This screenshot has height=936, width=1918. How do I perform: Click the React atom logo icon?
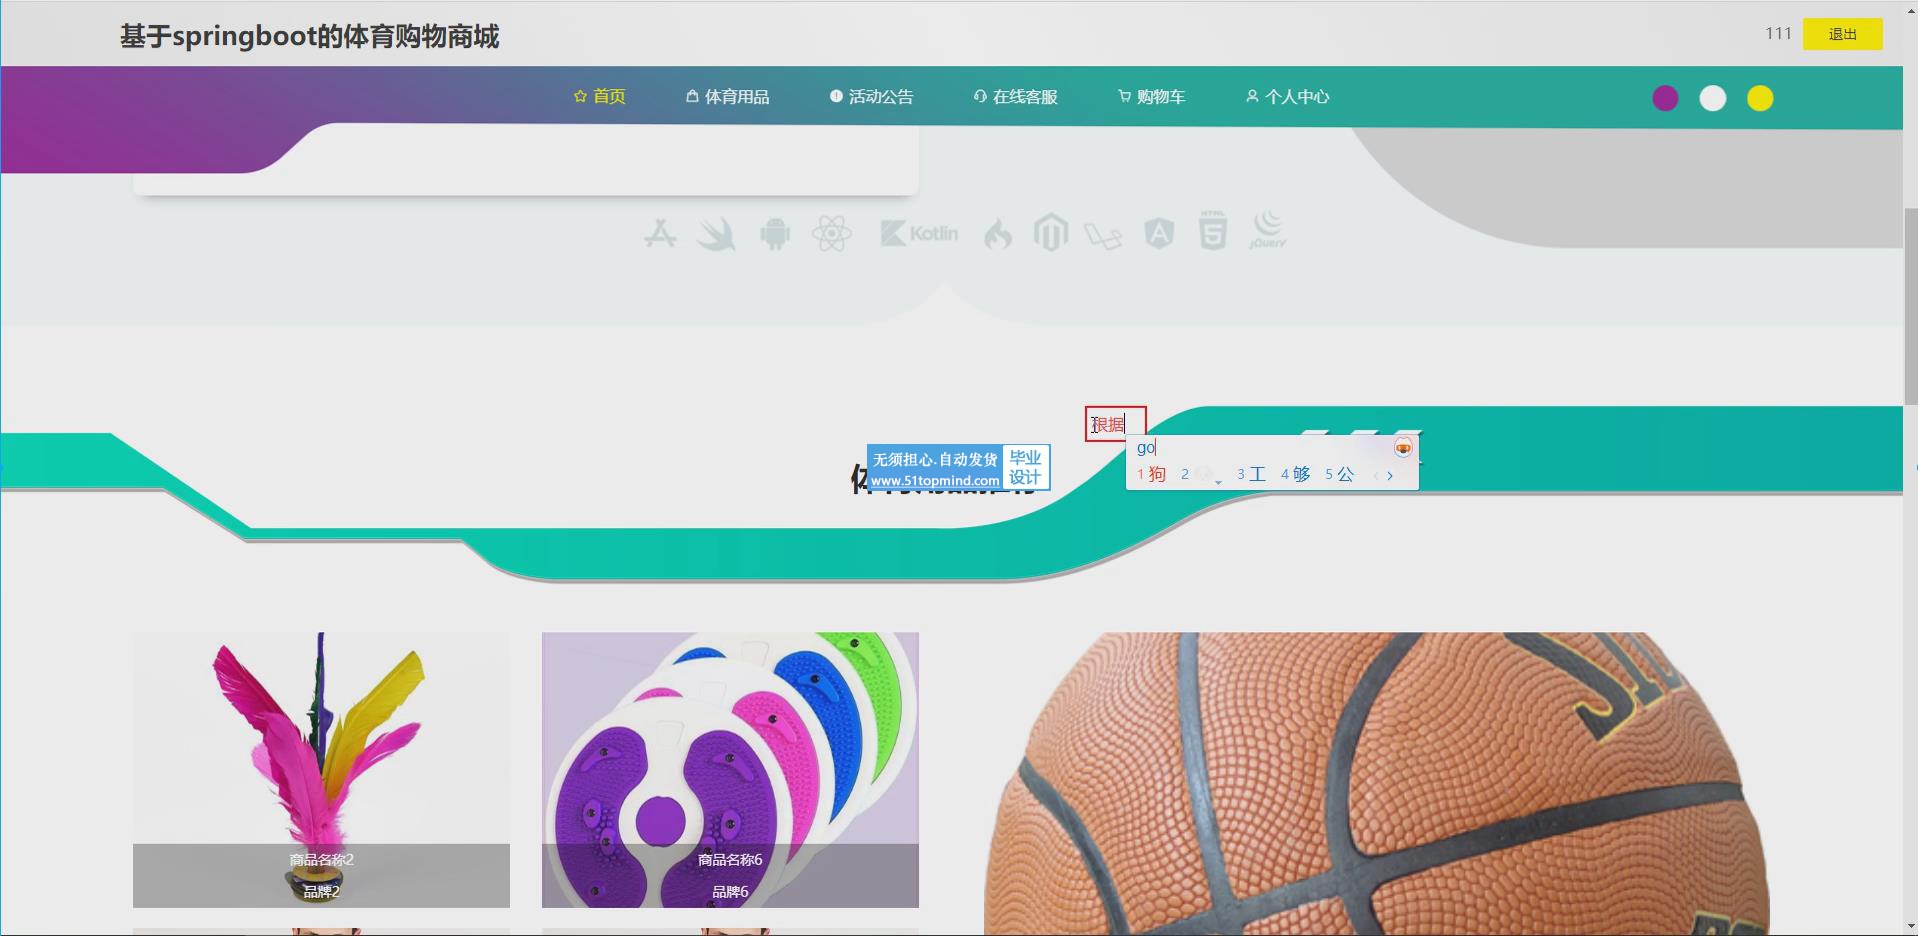(x=831, y=234)
